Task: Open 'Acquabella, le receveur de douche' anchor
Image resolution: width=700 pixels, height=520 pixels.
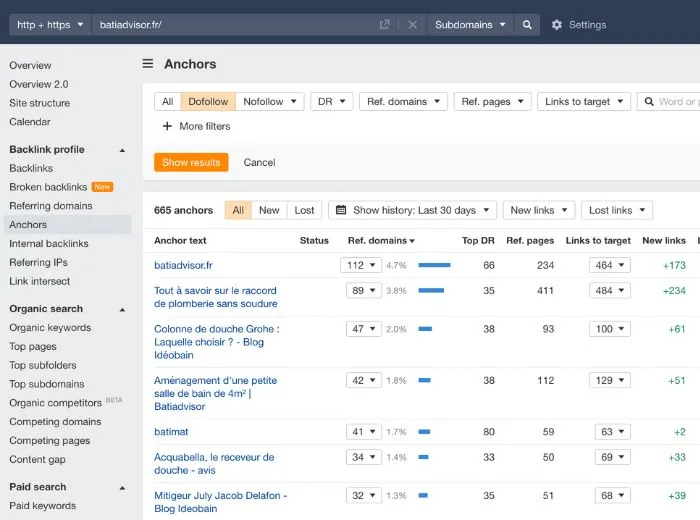Action: [x=214, y=463]
